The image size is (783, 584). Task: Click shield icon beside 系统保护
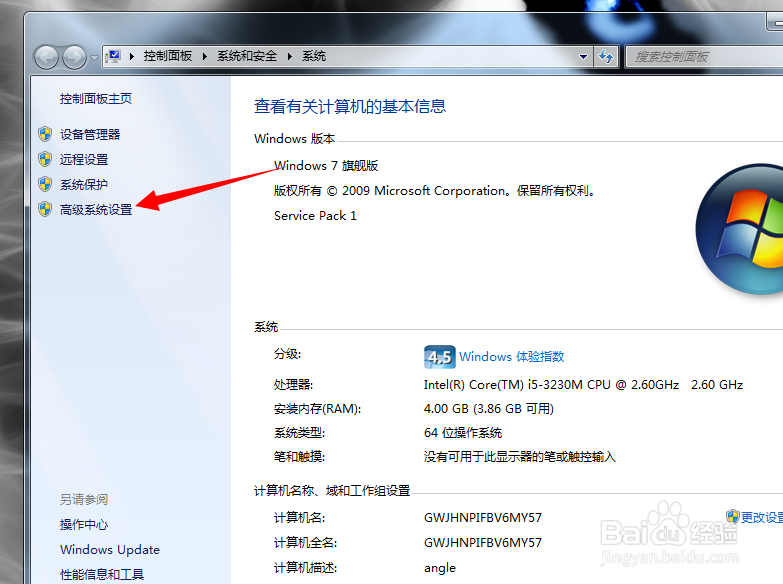click(45, 184)
